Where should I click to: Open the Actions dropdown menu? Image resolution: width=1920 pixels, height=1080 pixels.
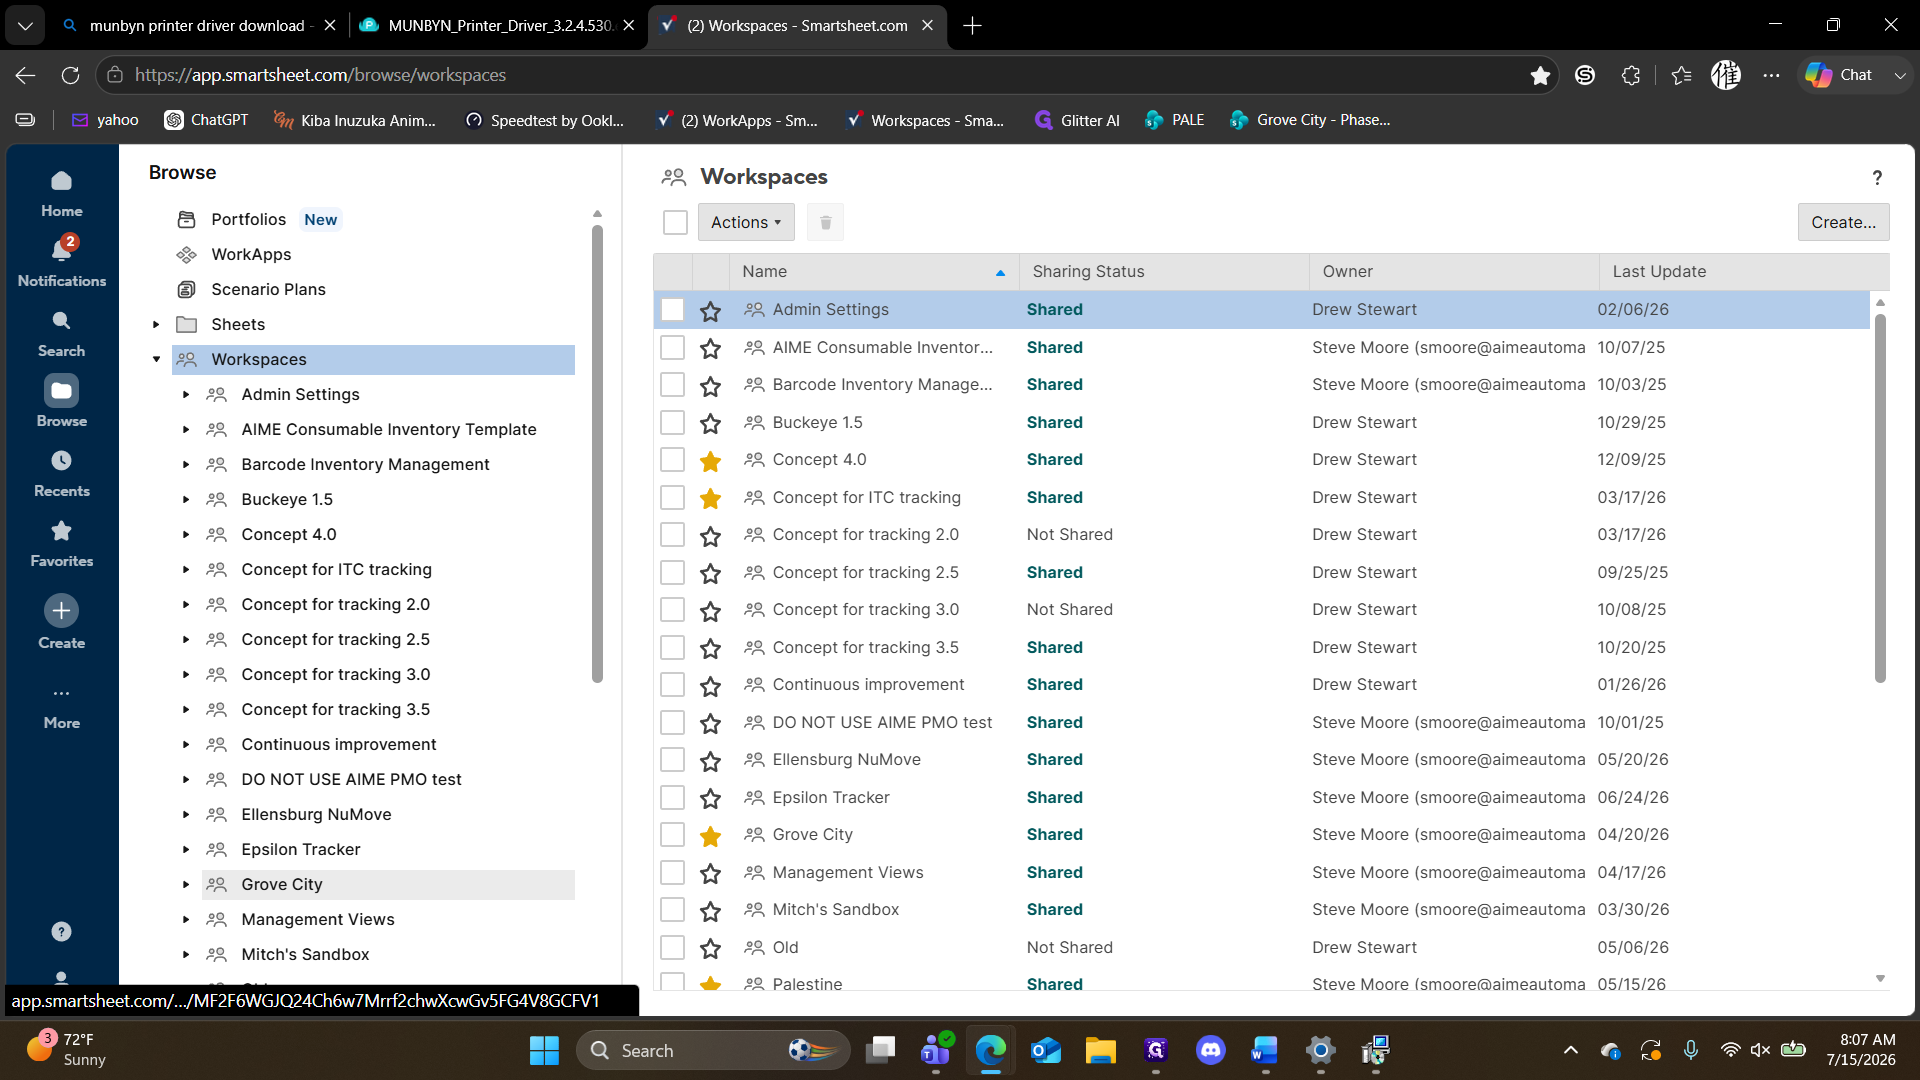pyautogui.click(x=746, y=222)
